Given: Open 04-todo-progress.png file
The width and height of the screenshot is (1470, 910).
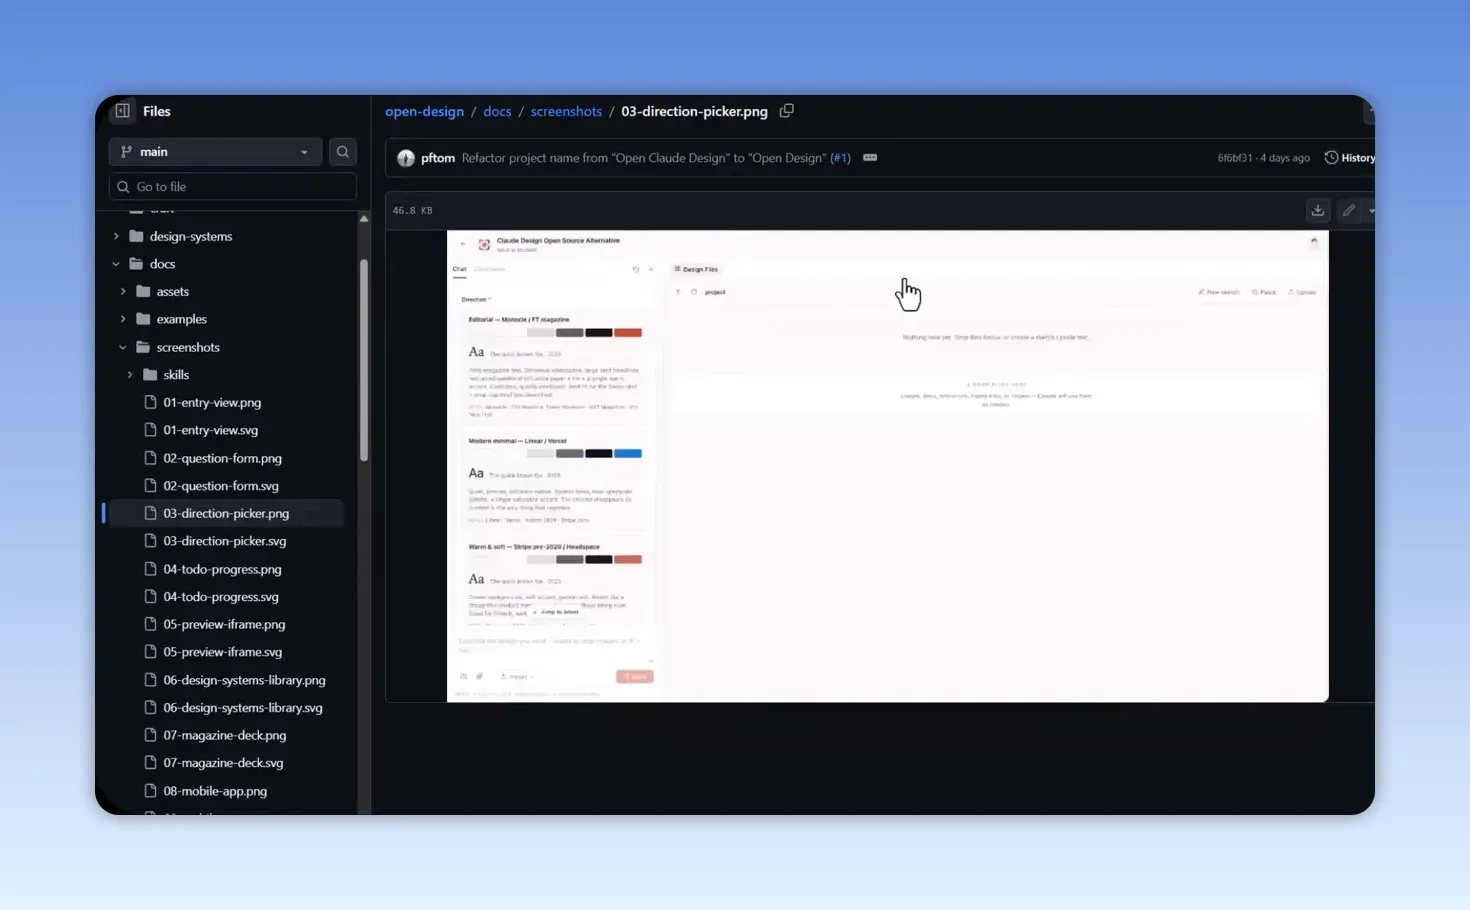Looking at the screenshot, I should pyautogui.click(x=223, y=569).
